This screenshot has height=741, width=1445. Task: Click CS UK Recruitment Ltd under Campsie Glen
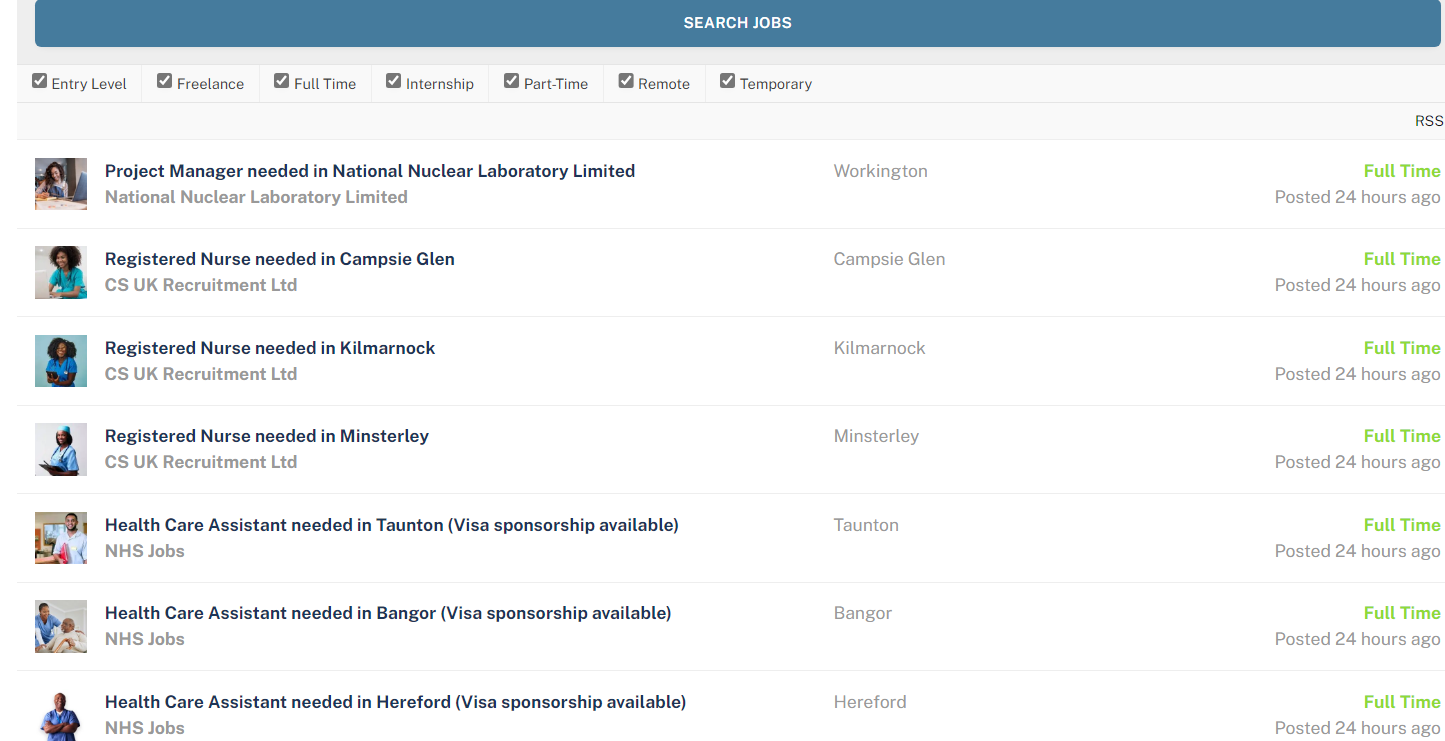201,285
